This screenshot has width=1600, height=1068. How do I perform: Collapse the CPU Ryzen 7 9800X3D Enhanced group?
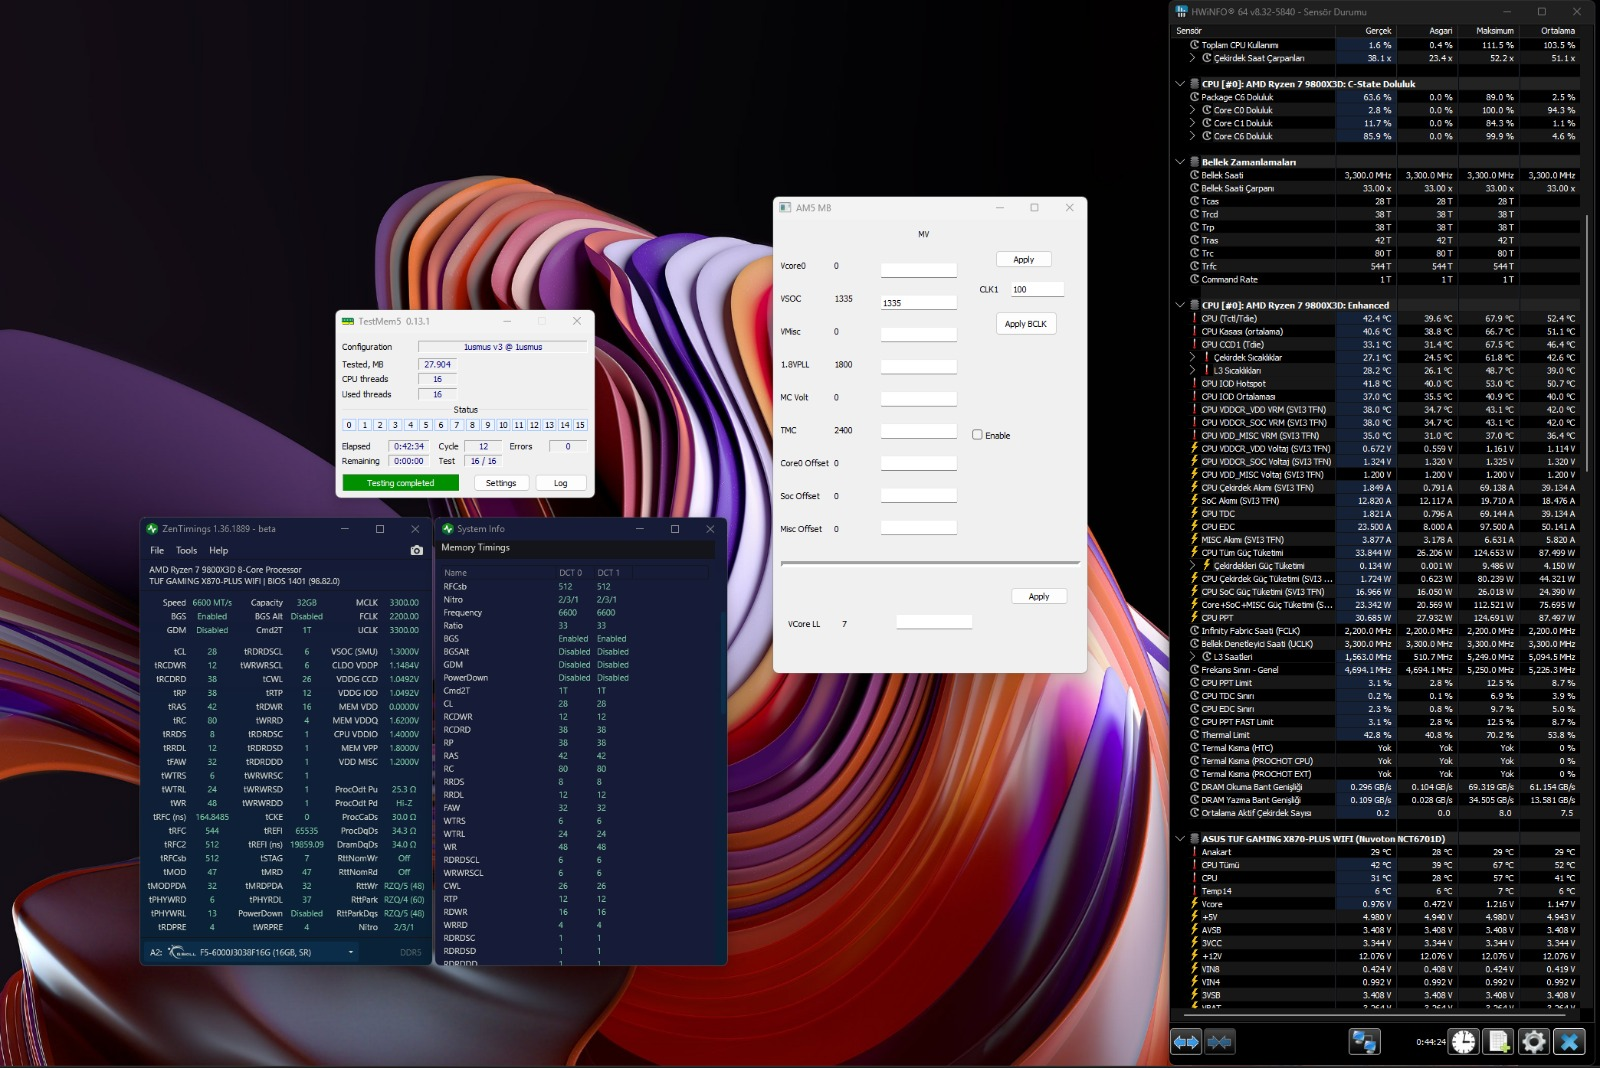click(x=1180, y=305)
